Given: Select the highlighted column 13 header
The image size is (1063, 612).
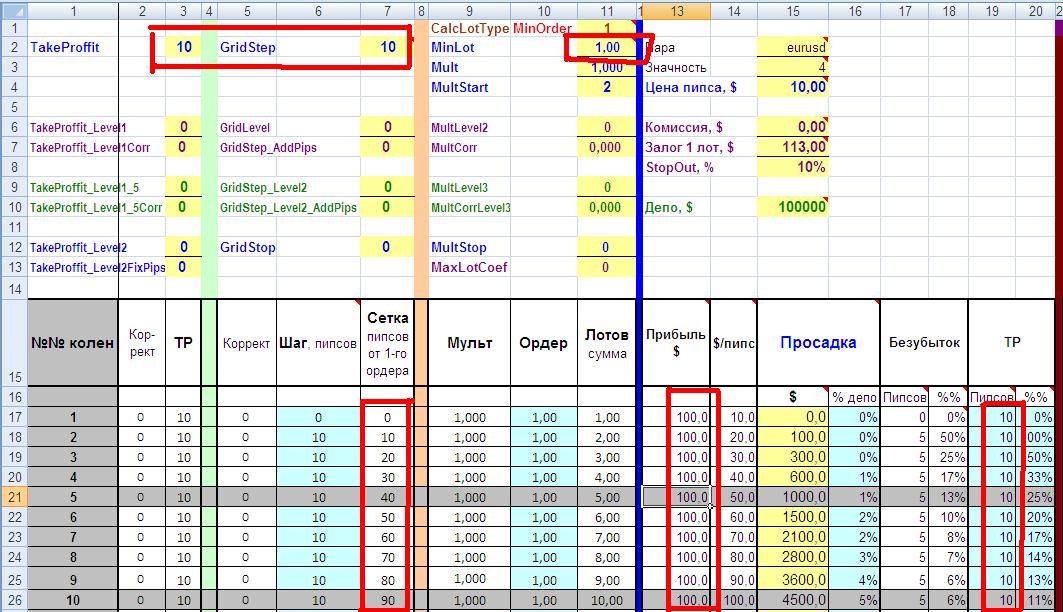Looking at the screenshot, I should point(677,11).
